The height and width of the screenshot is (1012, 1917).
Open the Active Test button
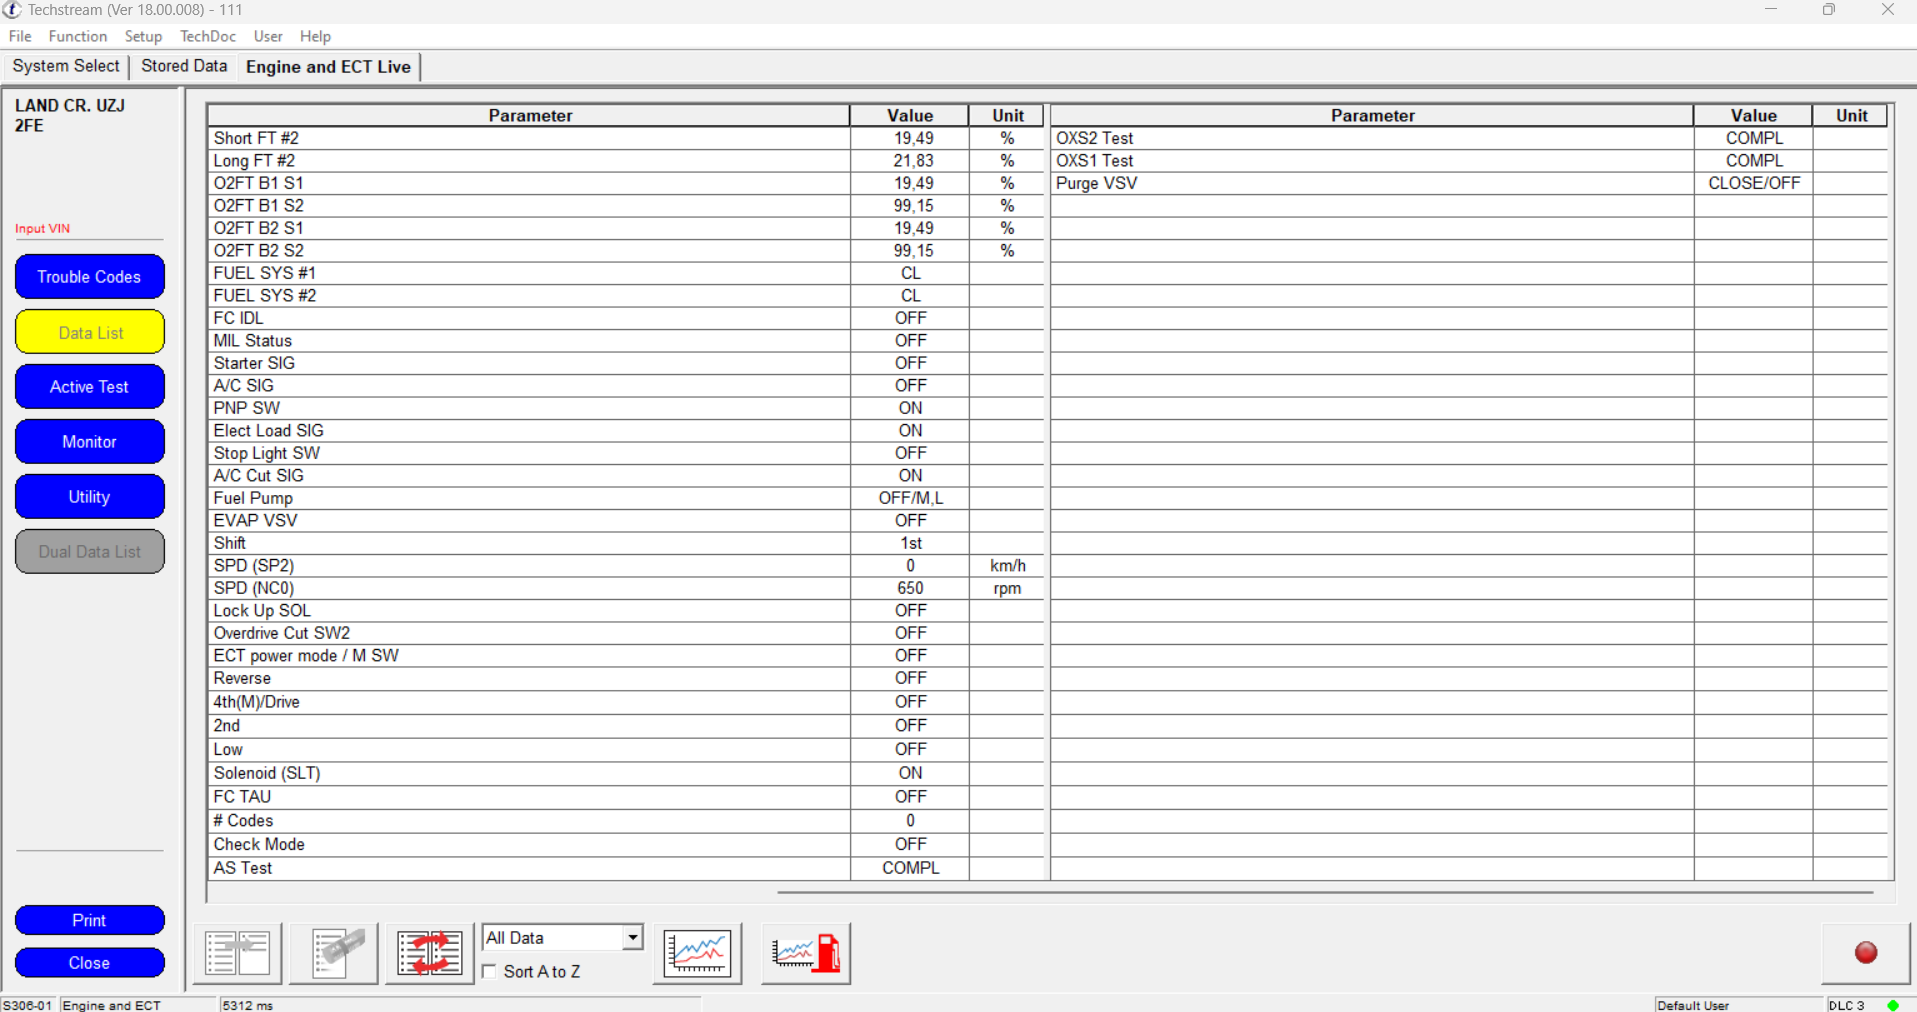click(90, 387)
